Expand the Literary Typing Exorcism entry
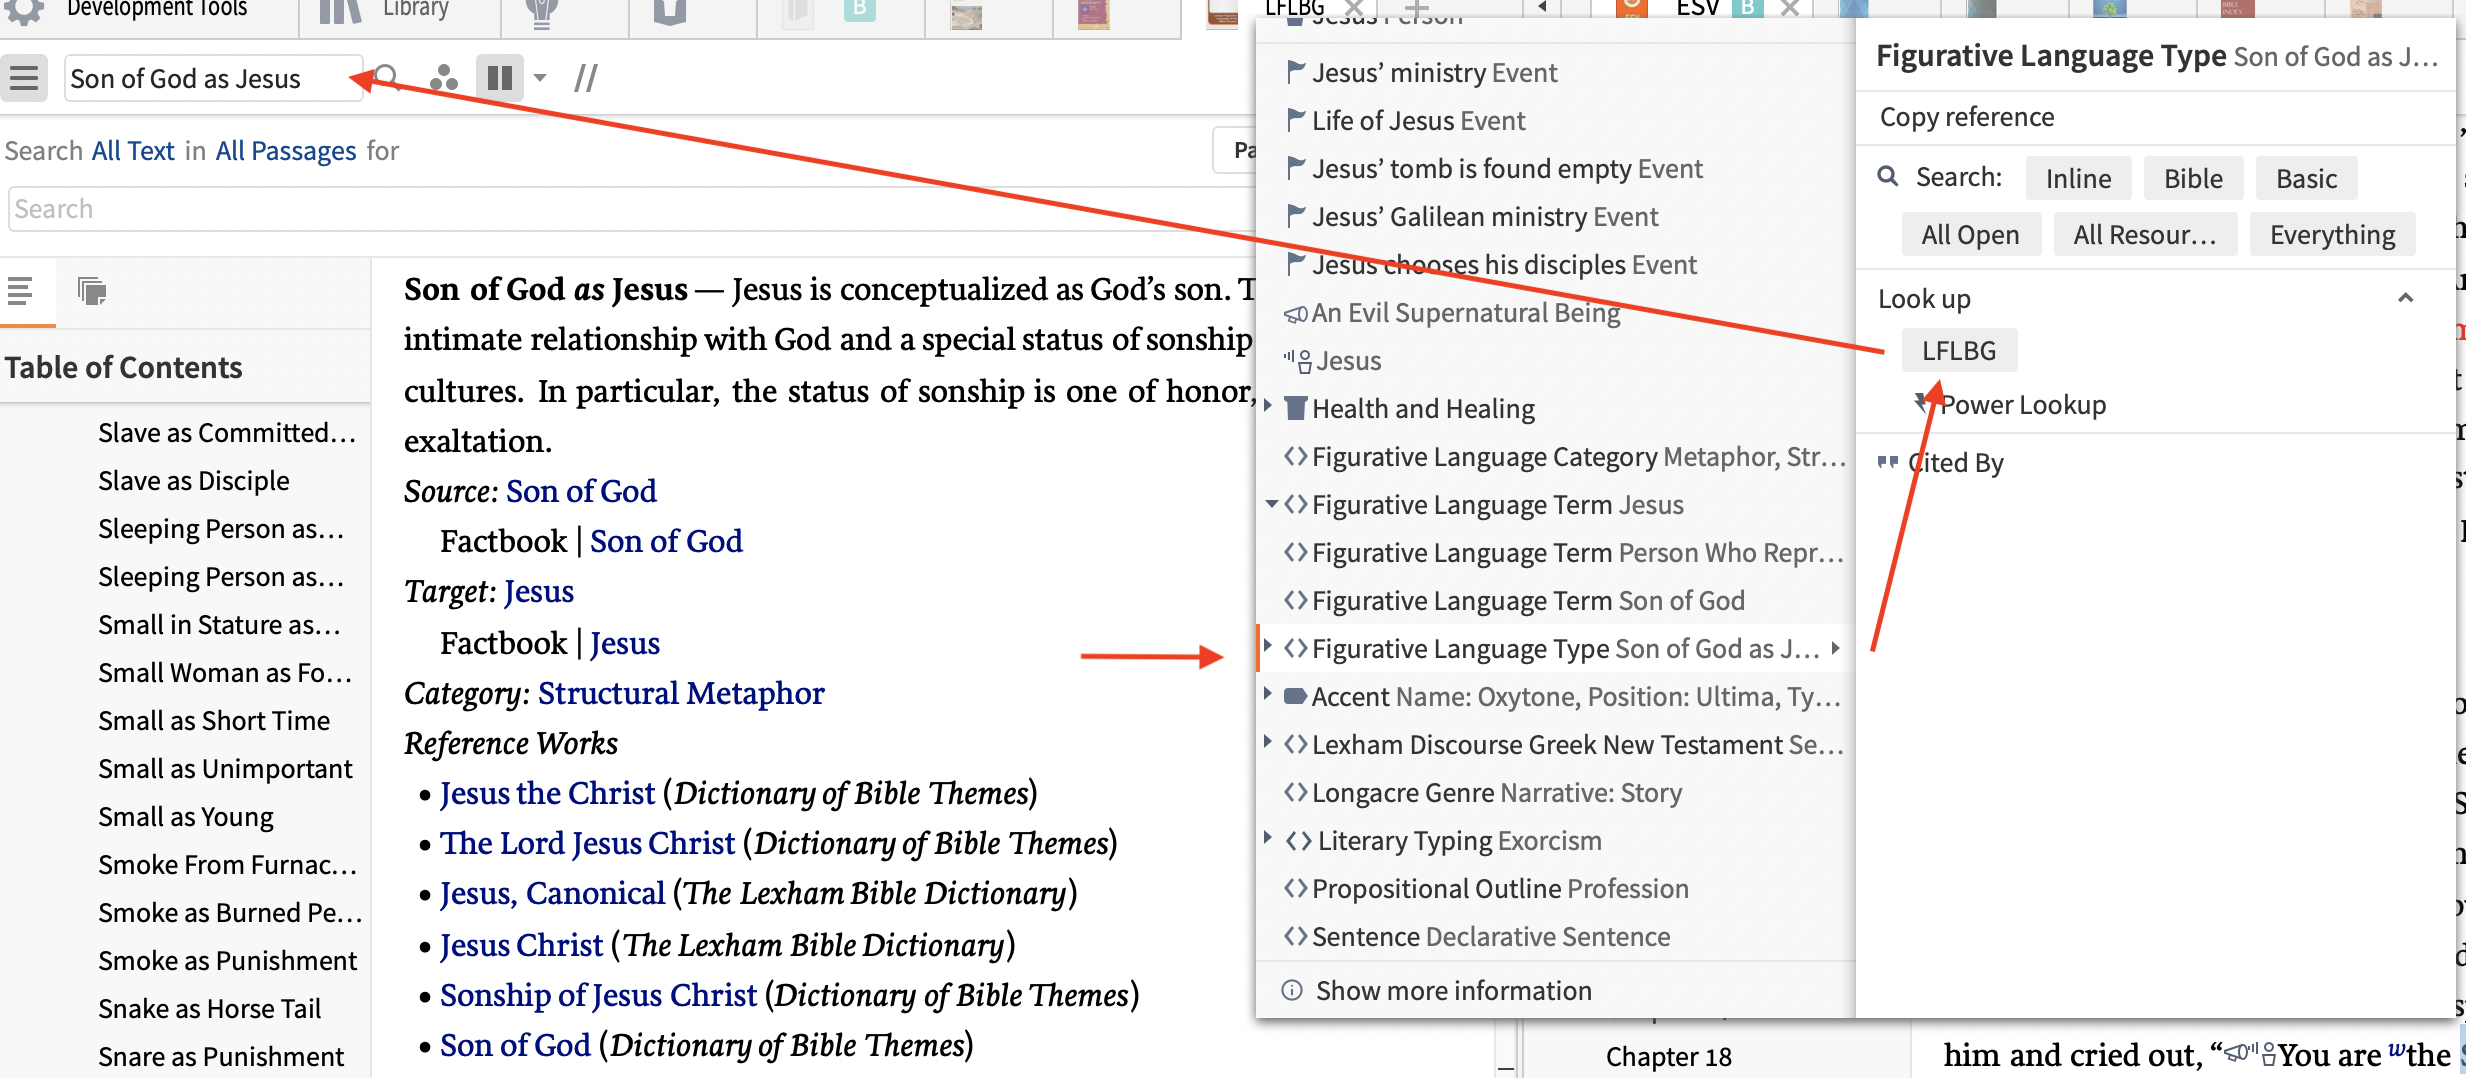 tap(1268, 838)
